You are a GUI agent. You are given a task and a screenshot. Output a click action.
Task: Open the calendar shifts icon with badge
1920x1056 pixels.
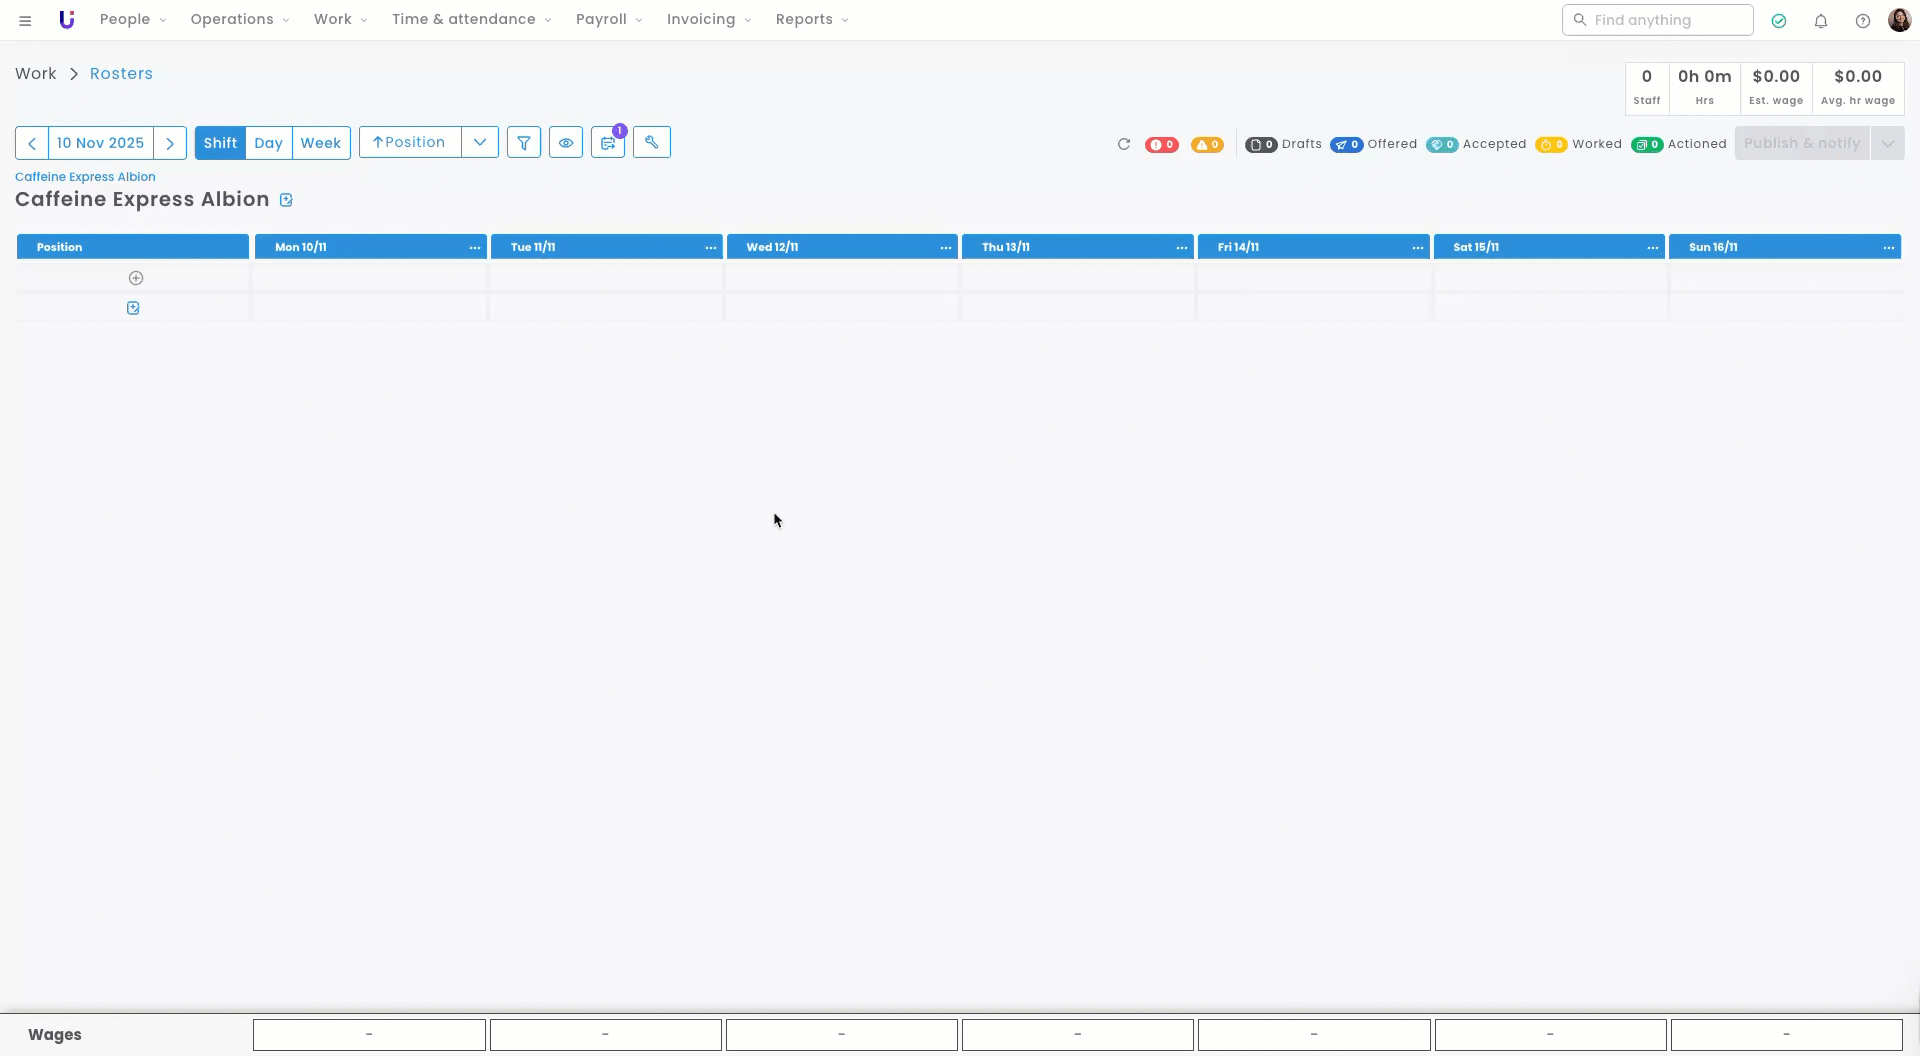point(608,143)
